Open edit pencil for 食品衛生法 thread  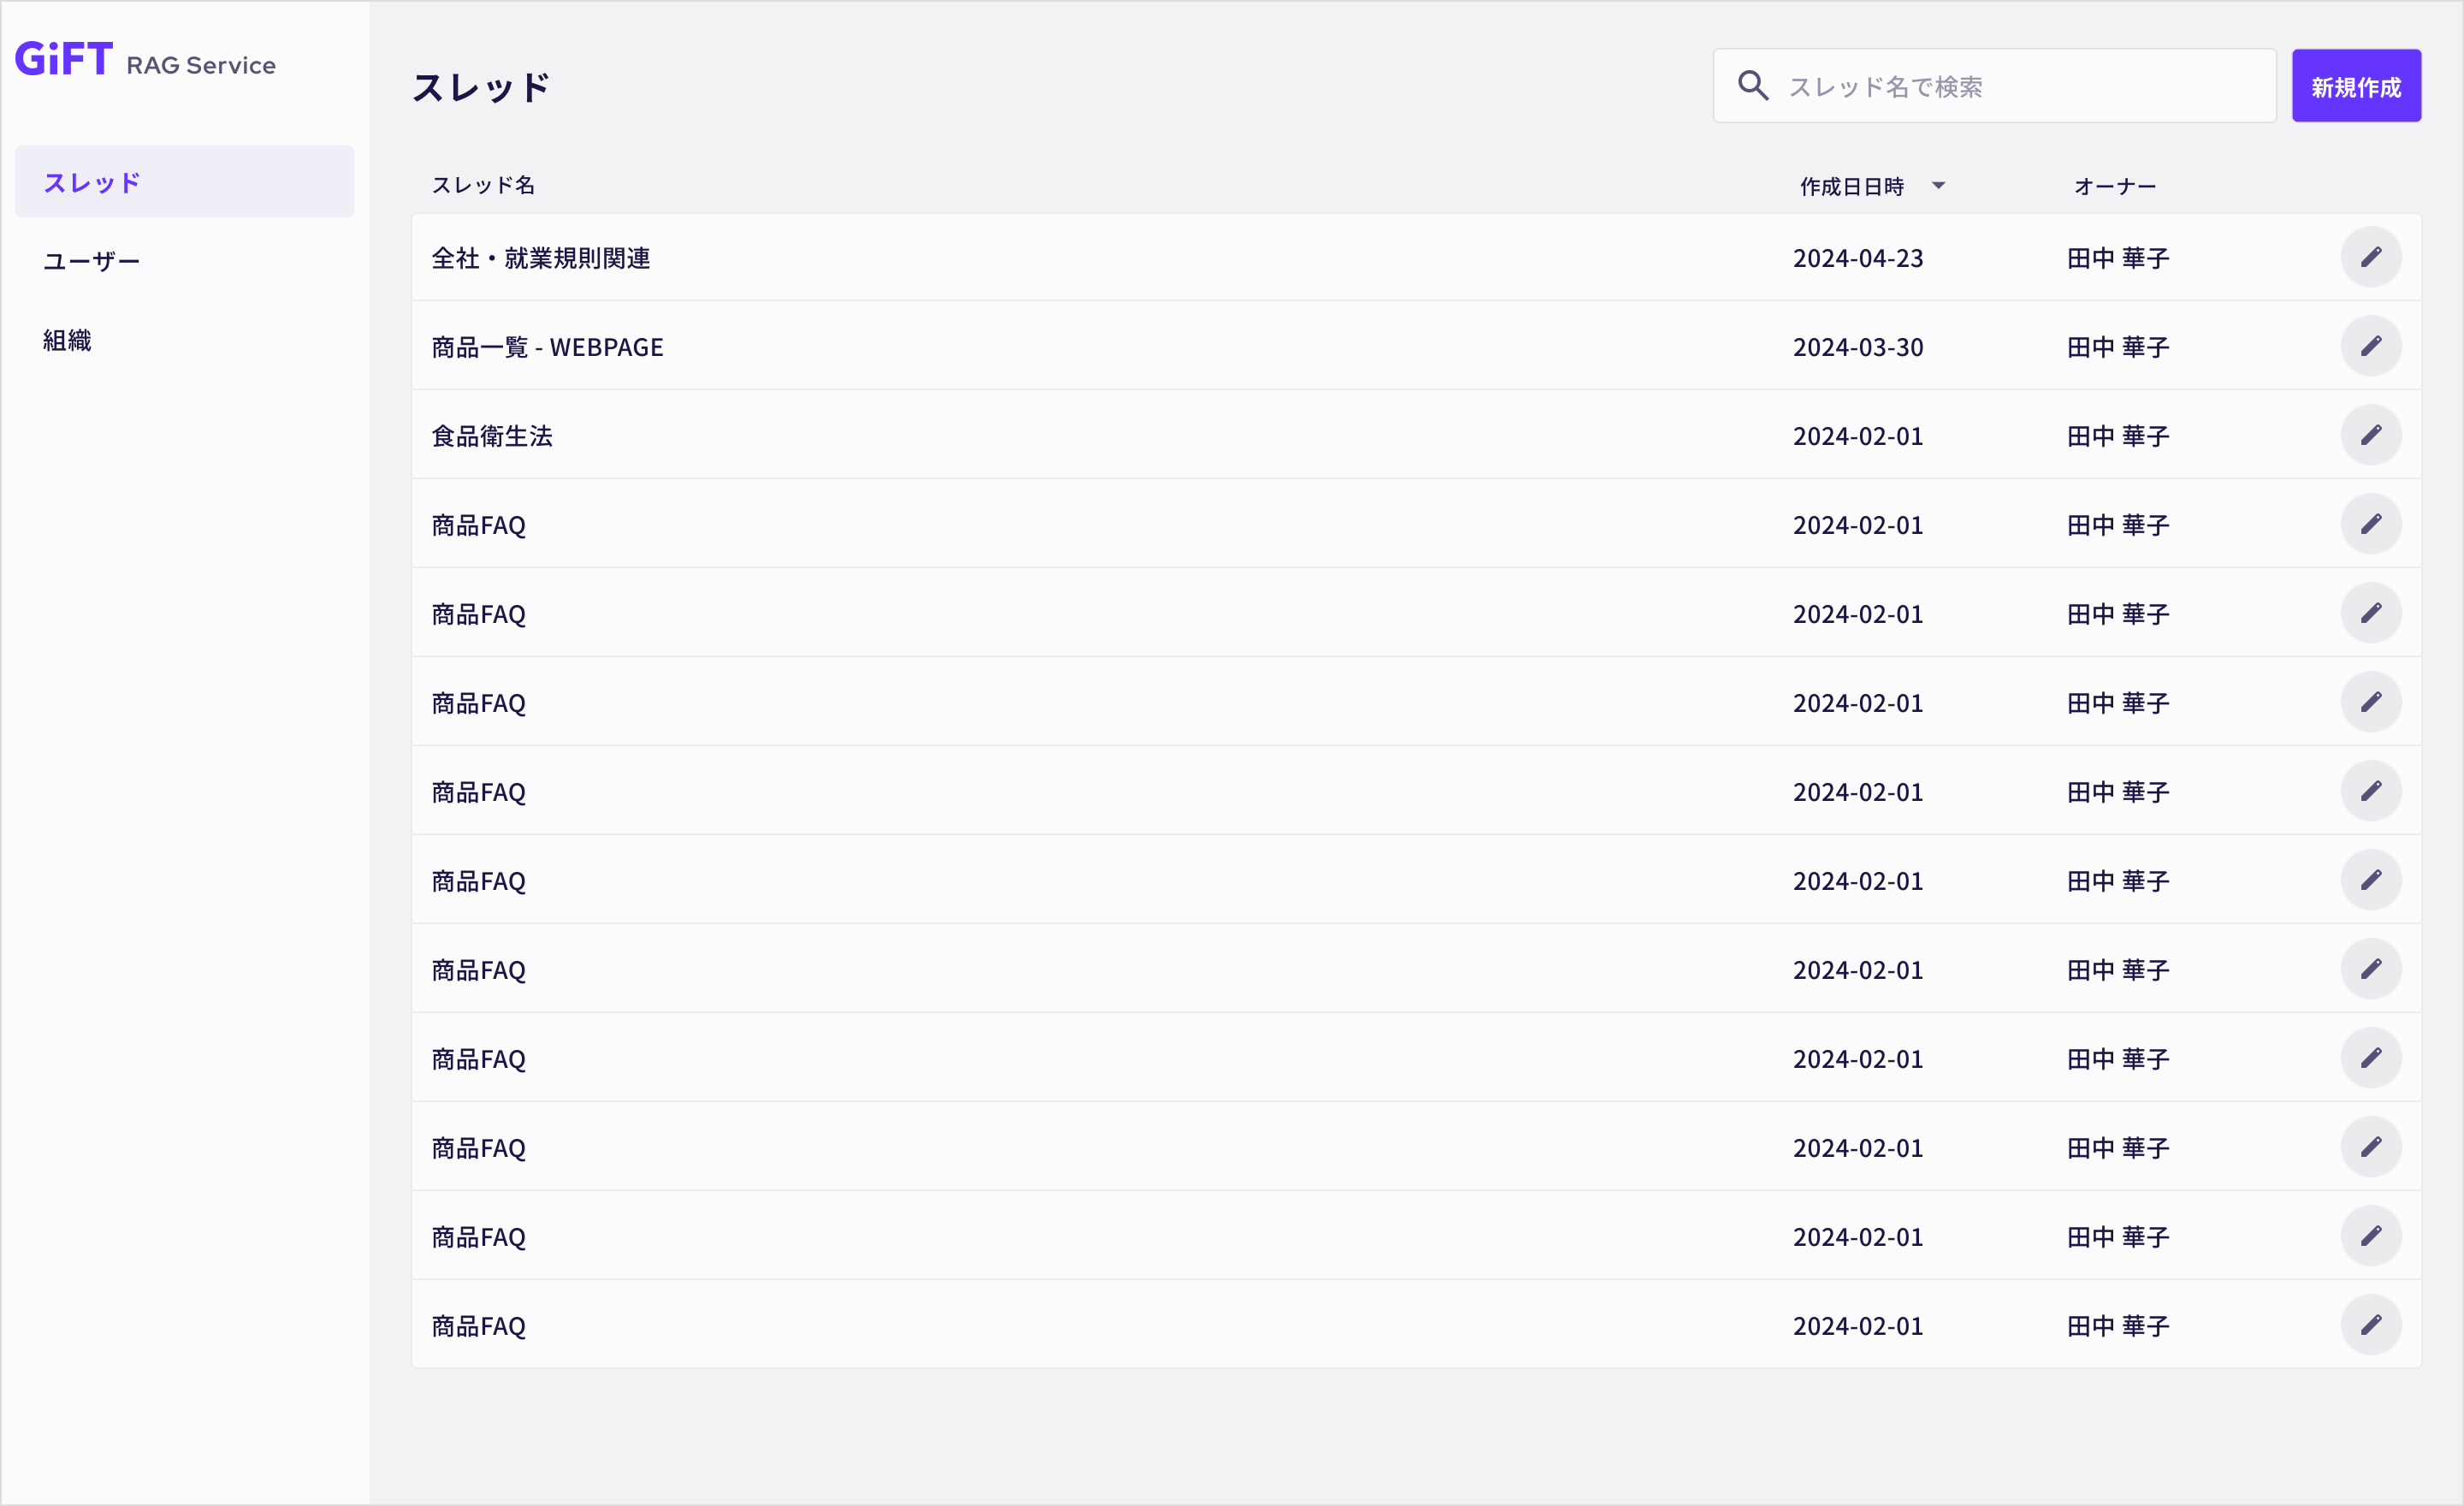(x=2370, y=435)
